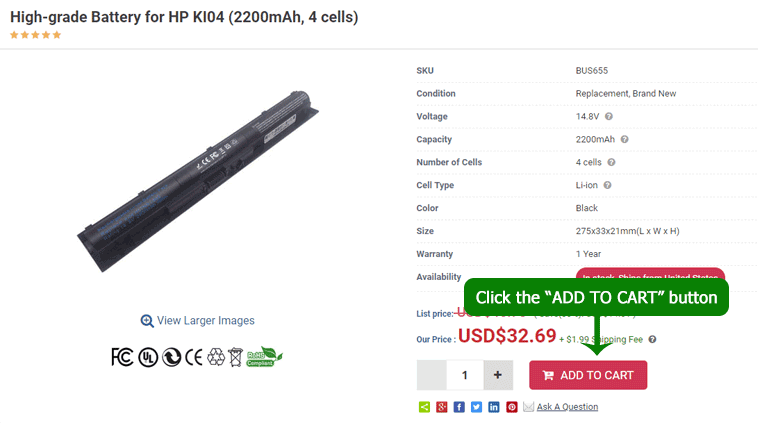Pin product on Pinterest
This screenshot has height=423, width=758.
coord(511,407)
